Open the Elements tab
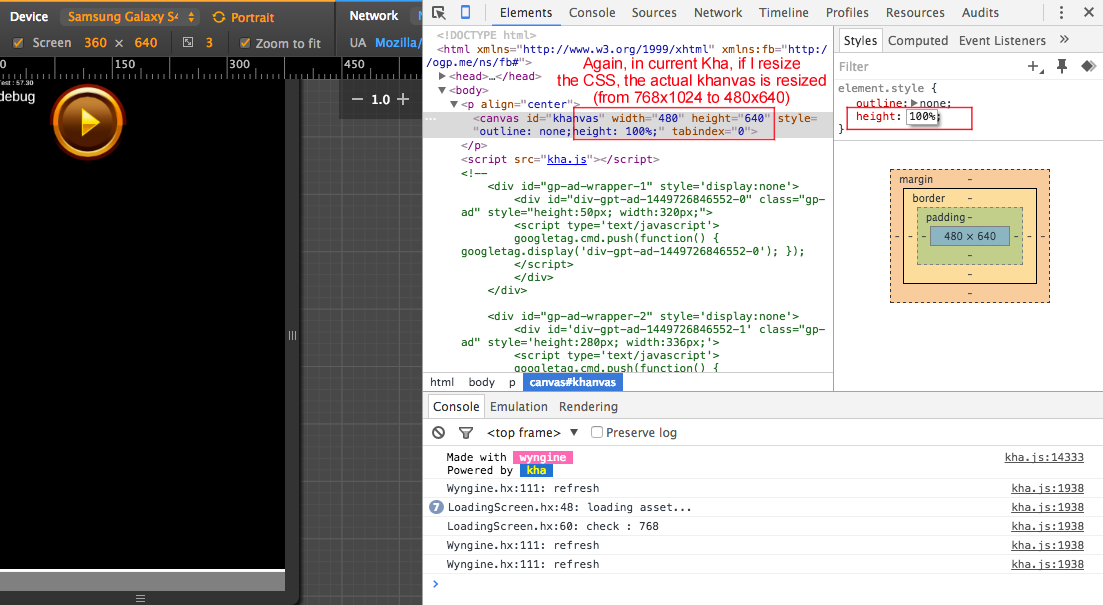 point(525,13)
